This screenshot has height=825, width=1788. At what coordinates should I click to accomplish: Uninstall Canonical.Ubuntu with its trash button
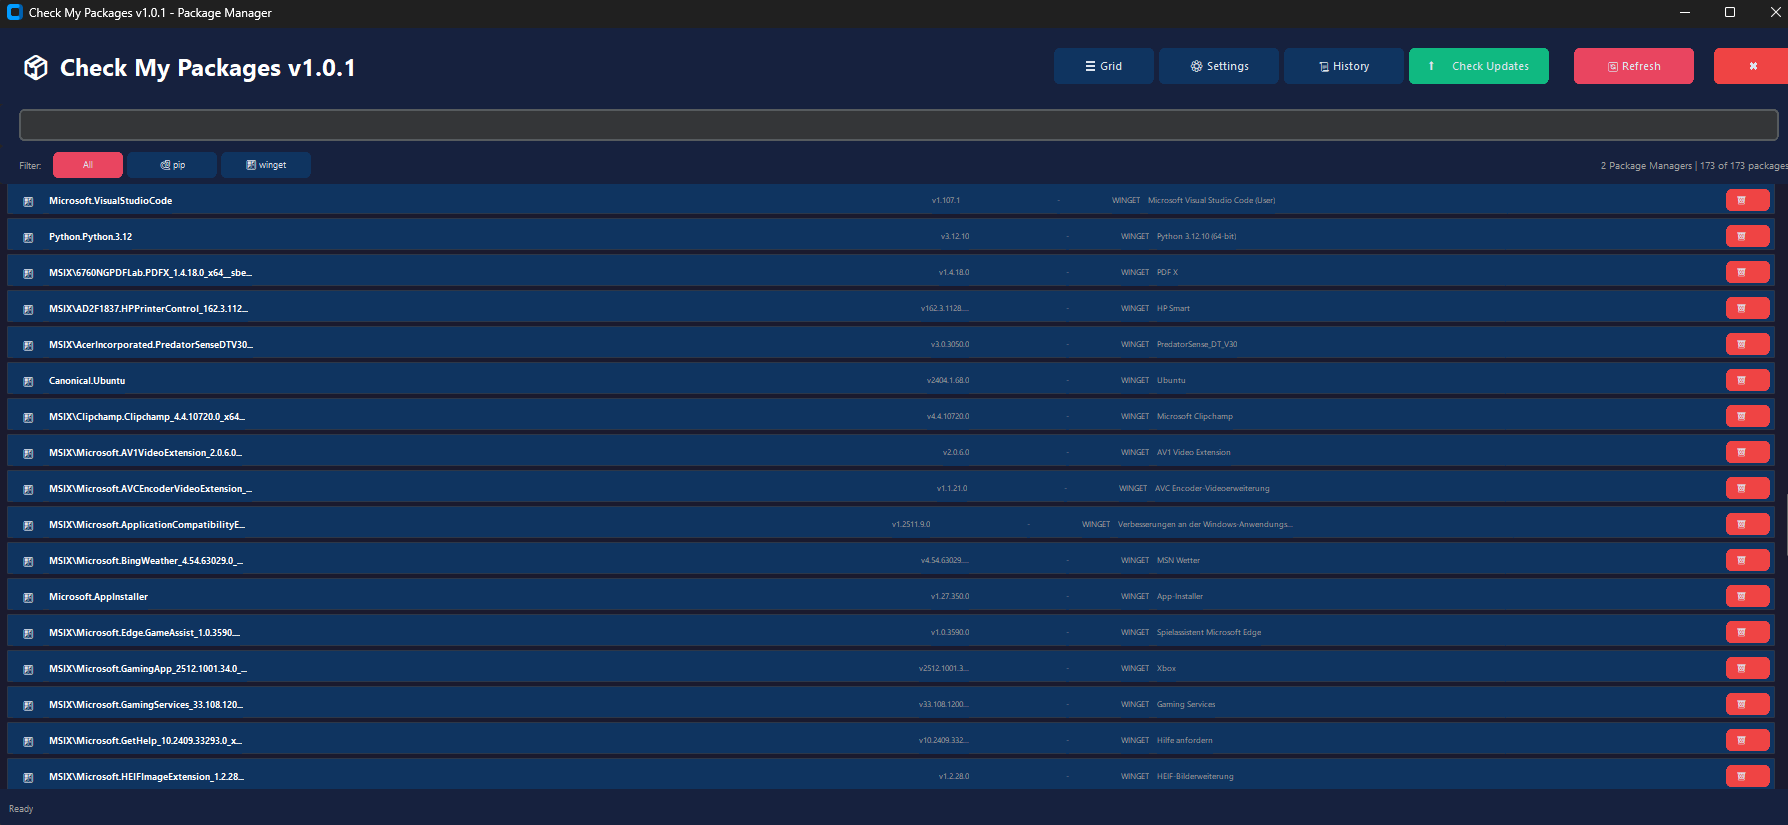click(1747, 380)
